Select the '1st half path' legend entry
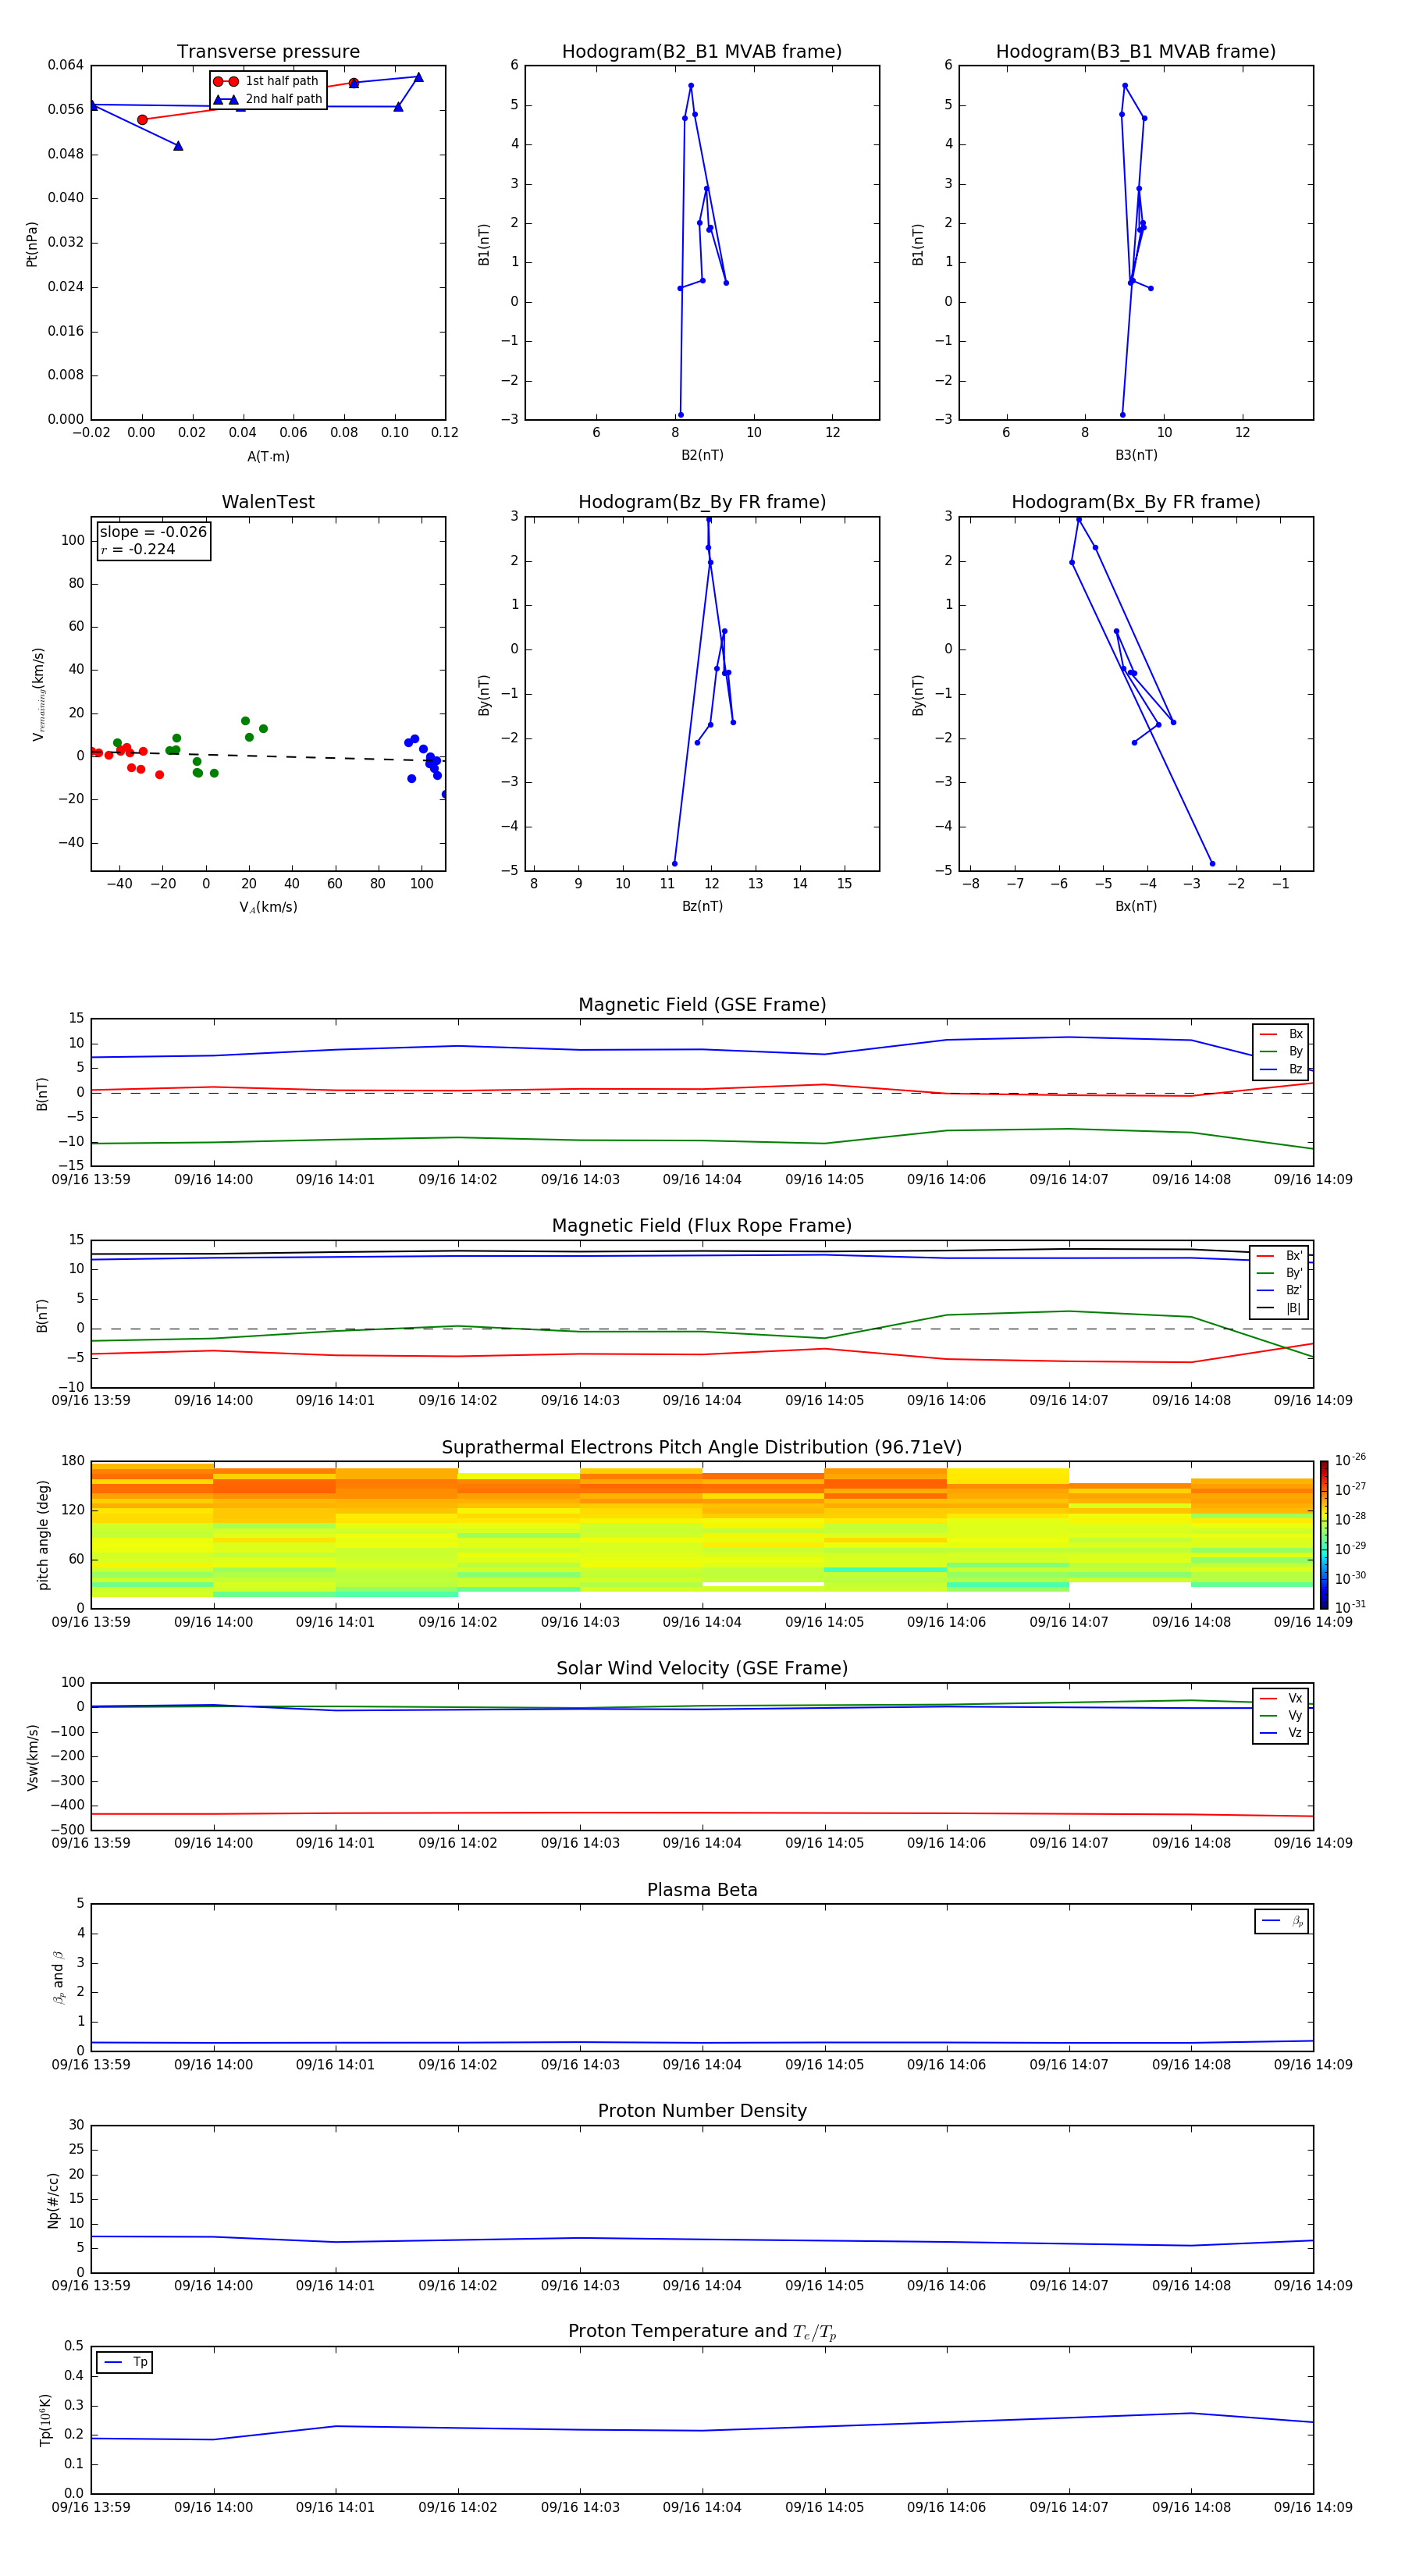Image resolution: width=1405 pixels, height=2576 pixels. 267,81
